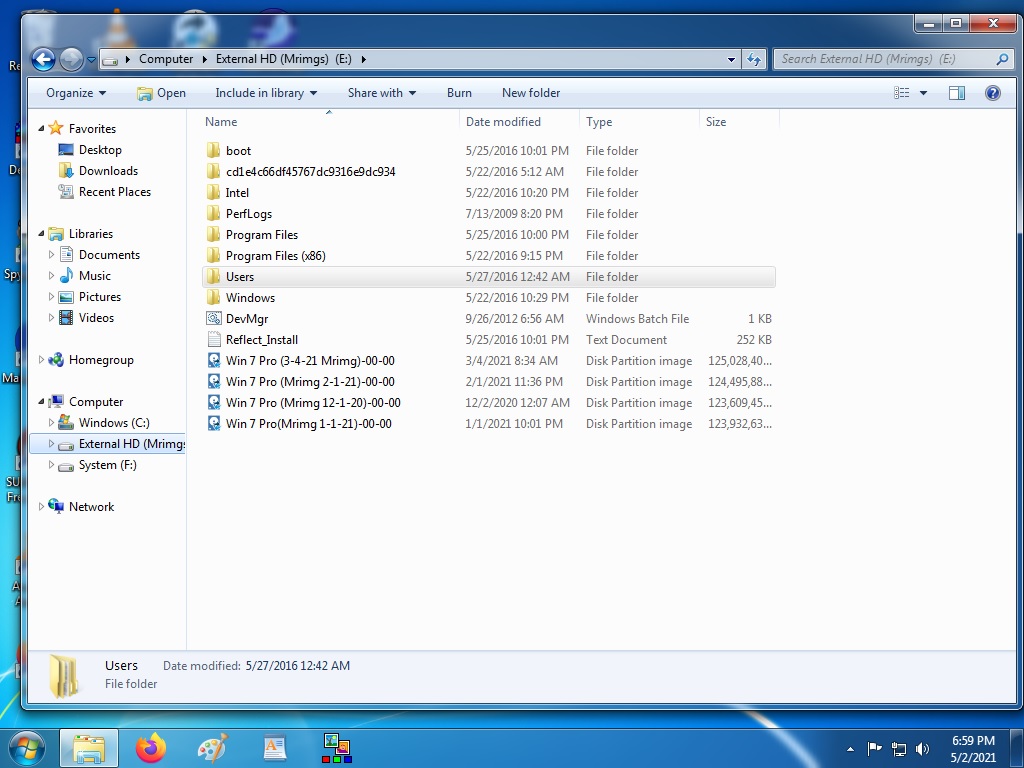Image resolution: width=1024 pixels, height=768 pixels.
Task: Click the search magnifier icon
Action: [x=1002, y=59]
